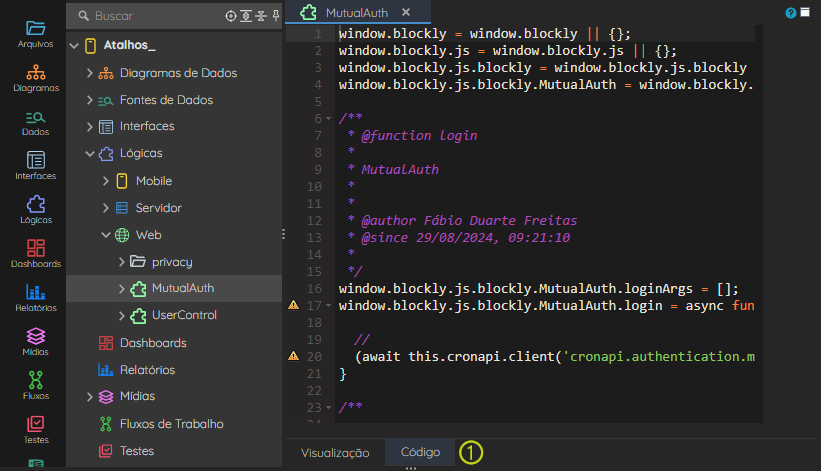
Task: Open the Interfaces sidebar panel
Action: click(x=36, y=166)
